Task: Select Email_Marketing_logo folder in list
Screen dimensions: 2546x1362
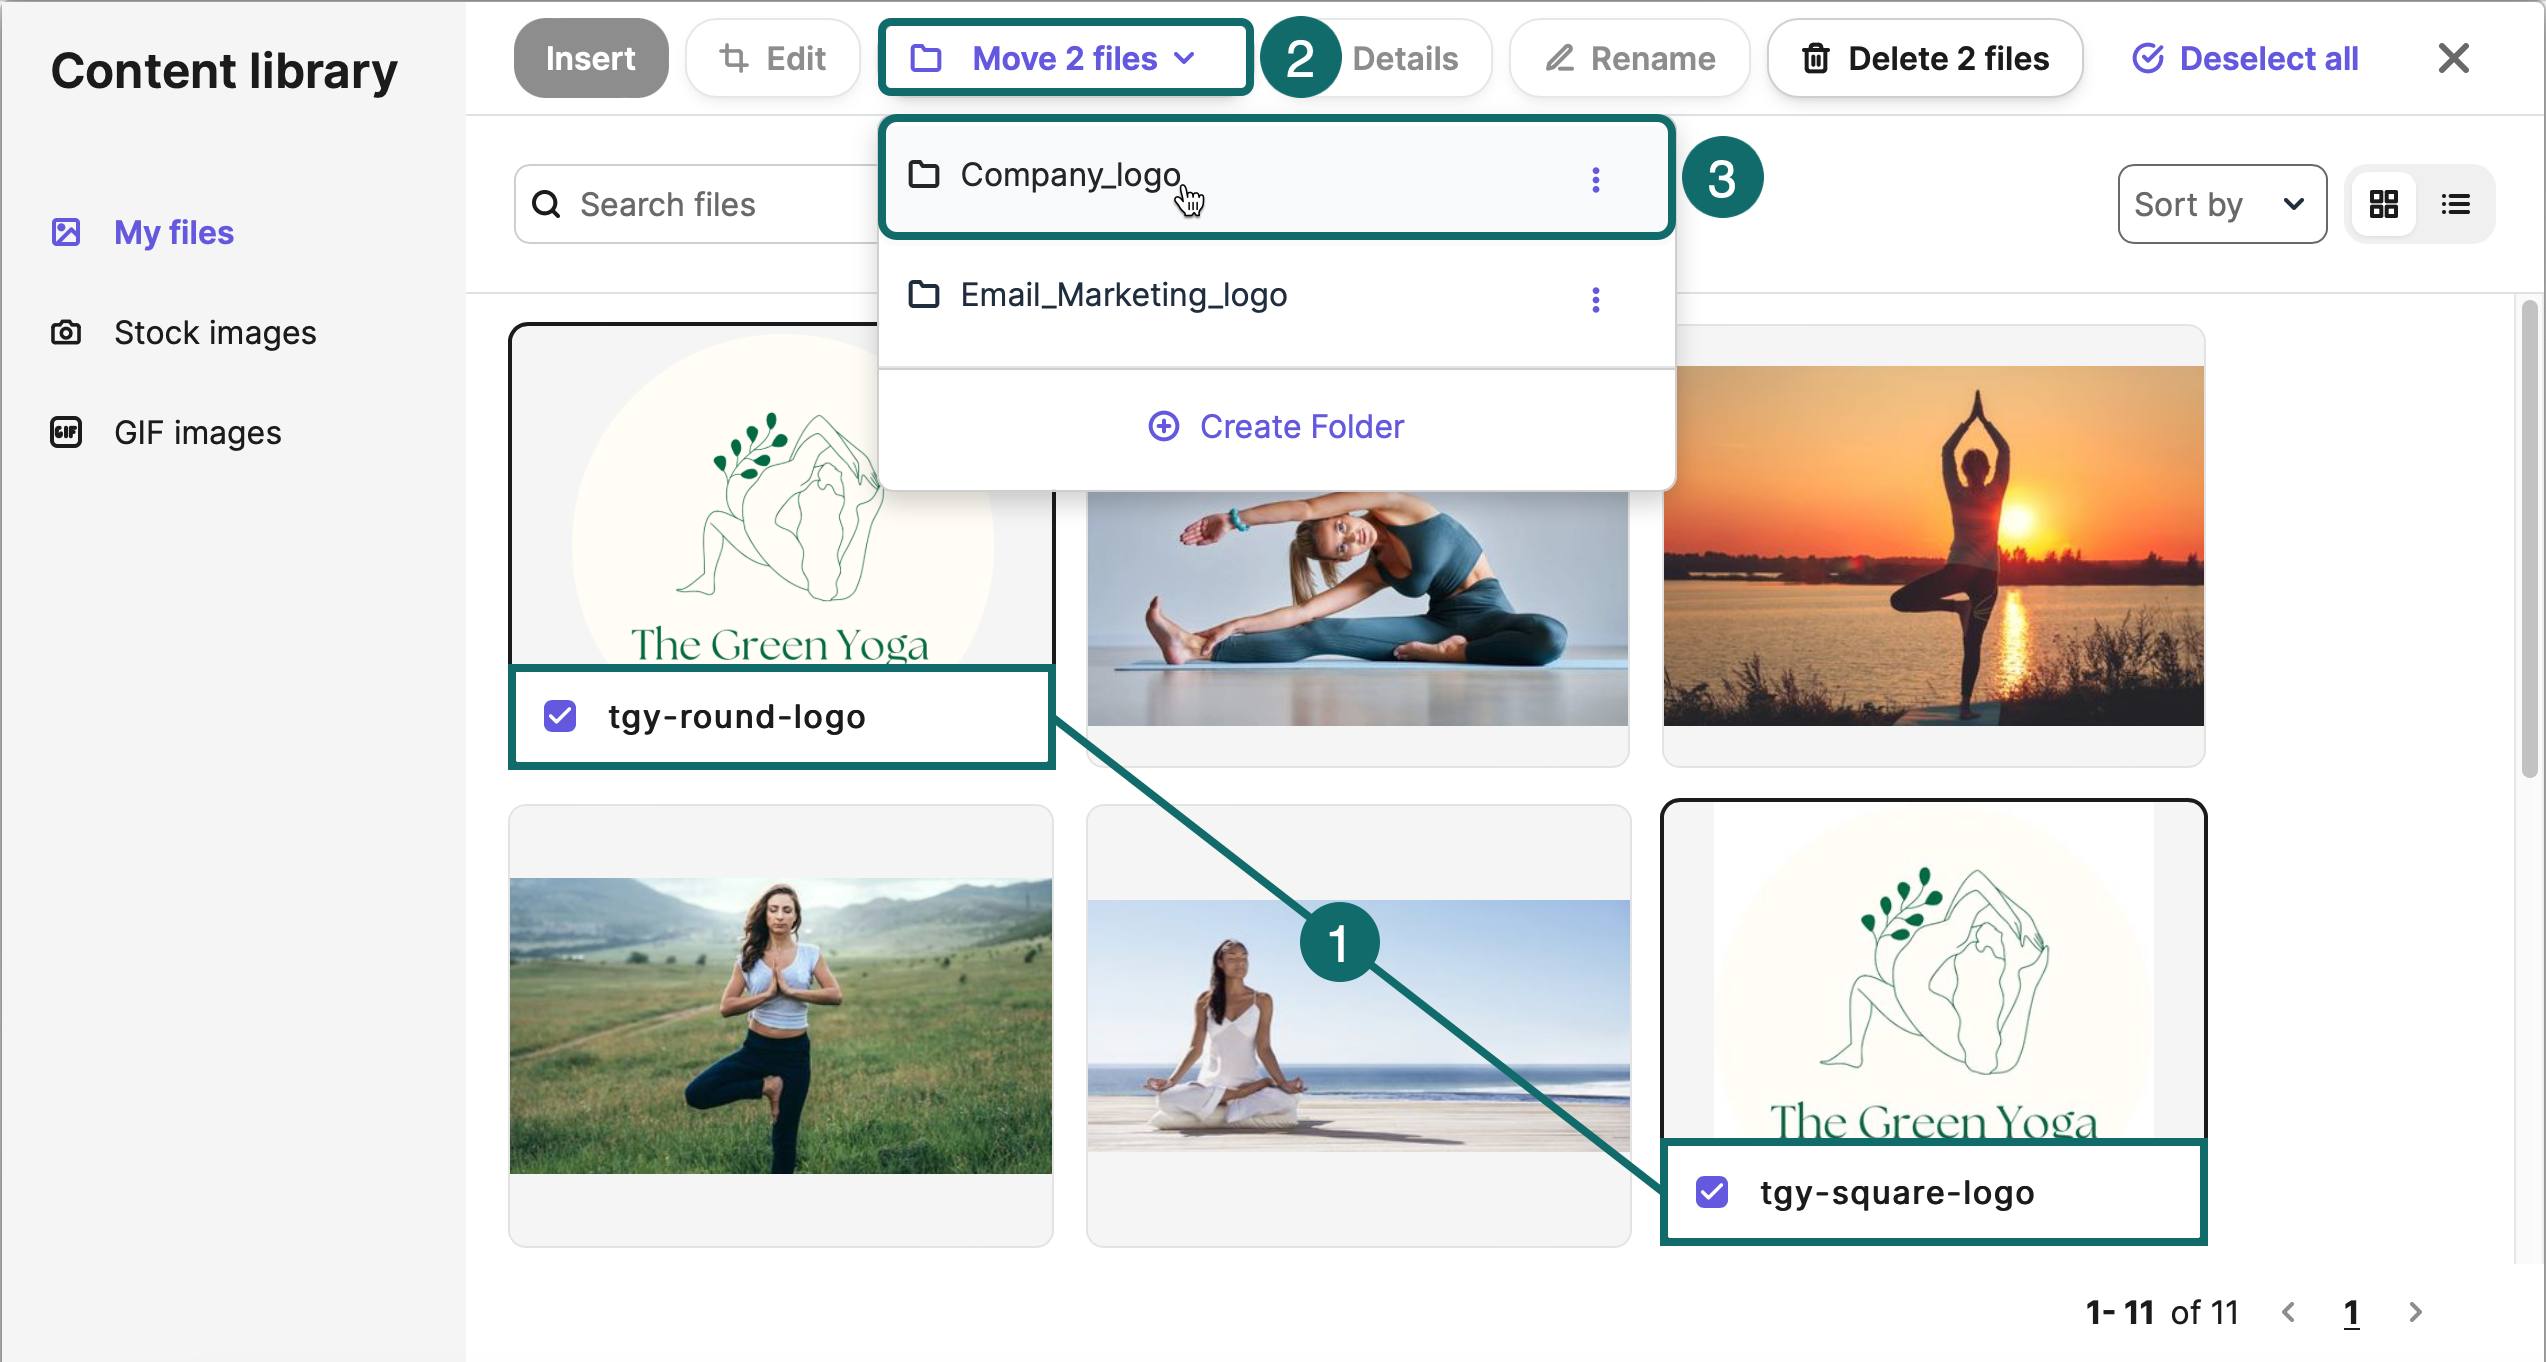Action: pyautogui.click(x=1123, y=296)
